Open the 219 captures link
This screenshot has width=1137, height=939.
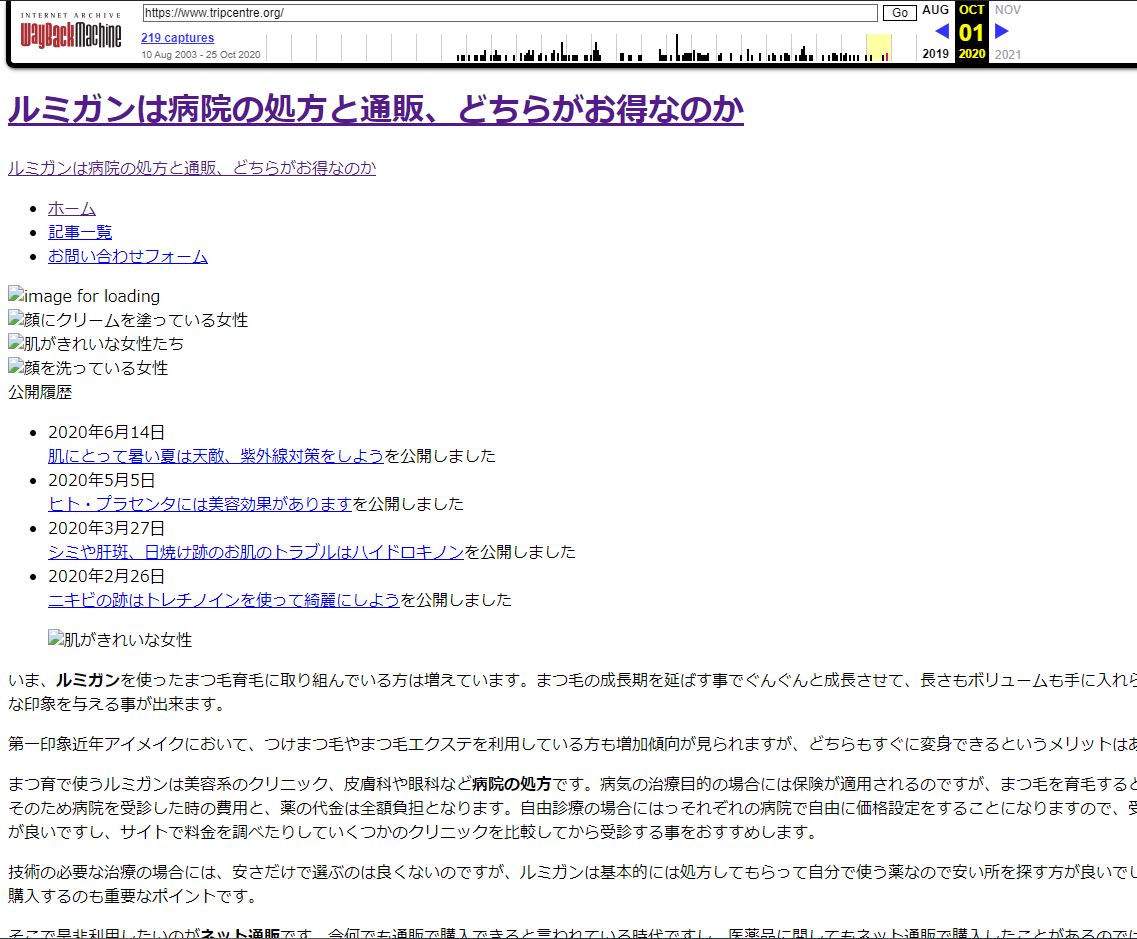click(177, 38)
